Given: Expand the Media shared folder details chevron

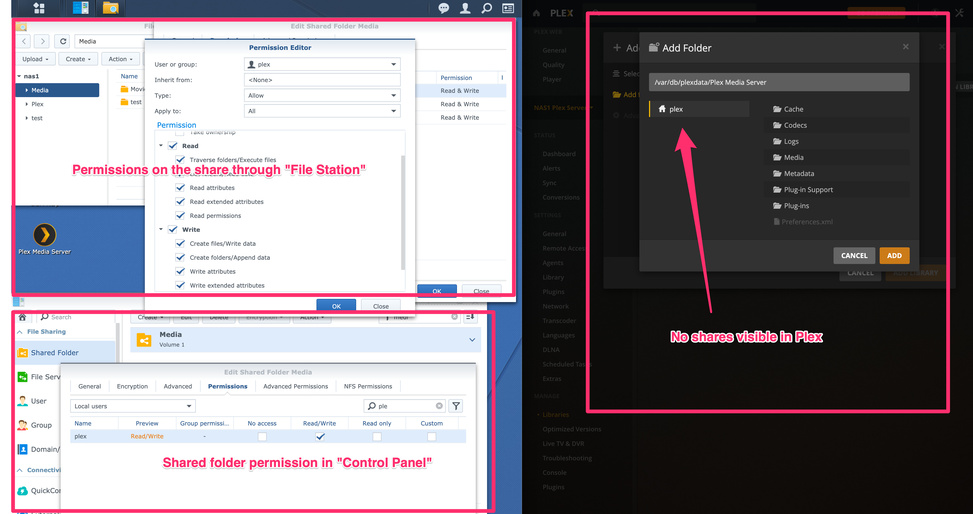Looking at the screenshot, I should pos(472,340).
